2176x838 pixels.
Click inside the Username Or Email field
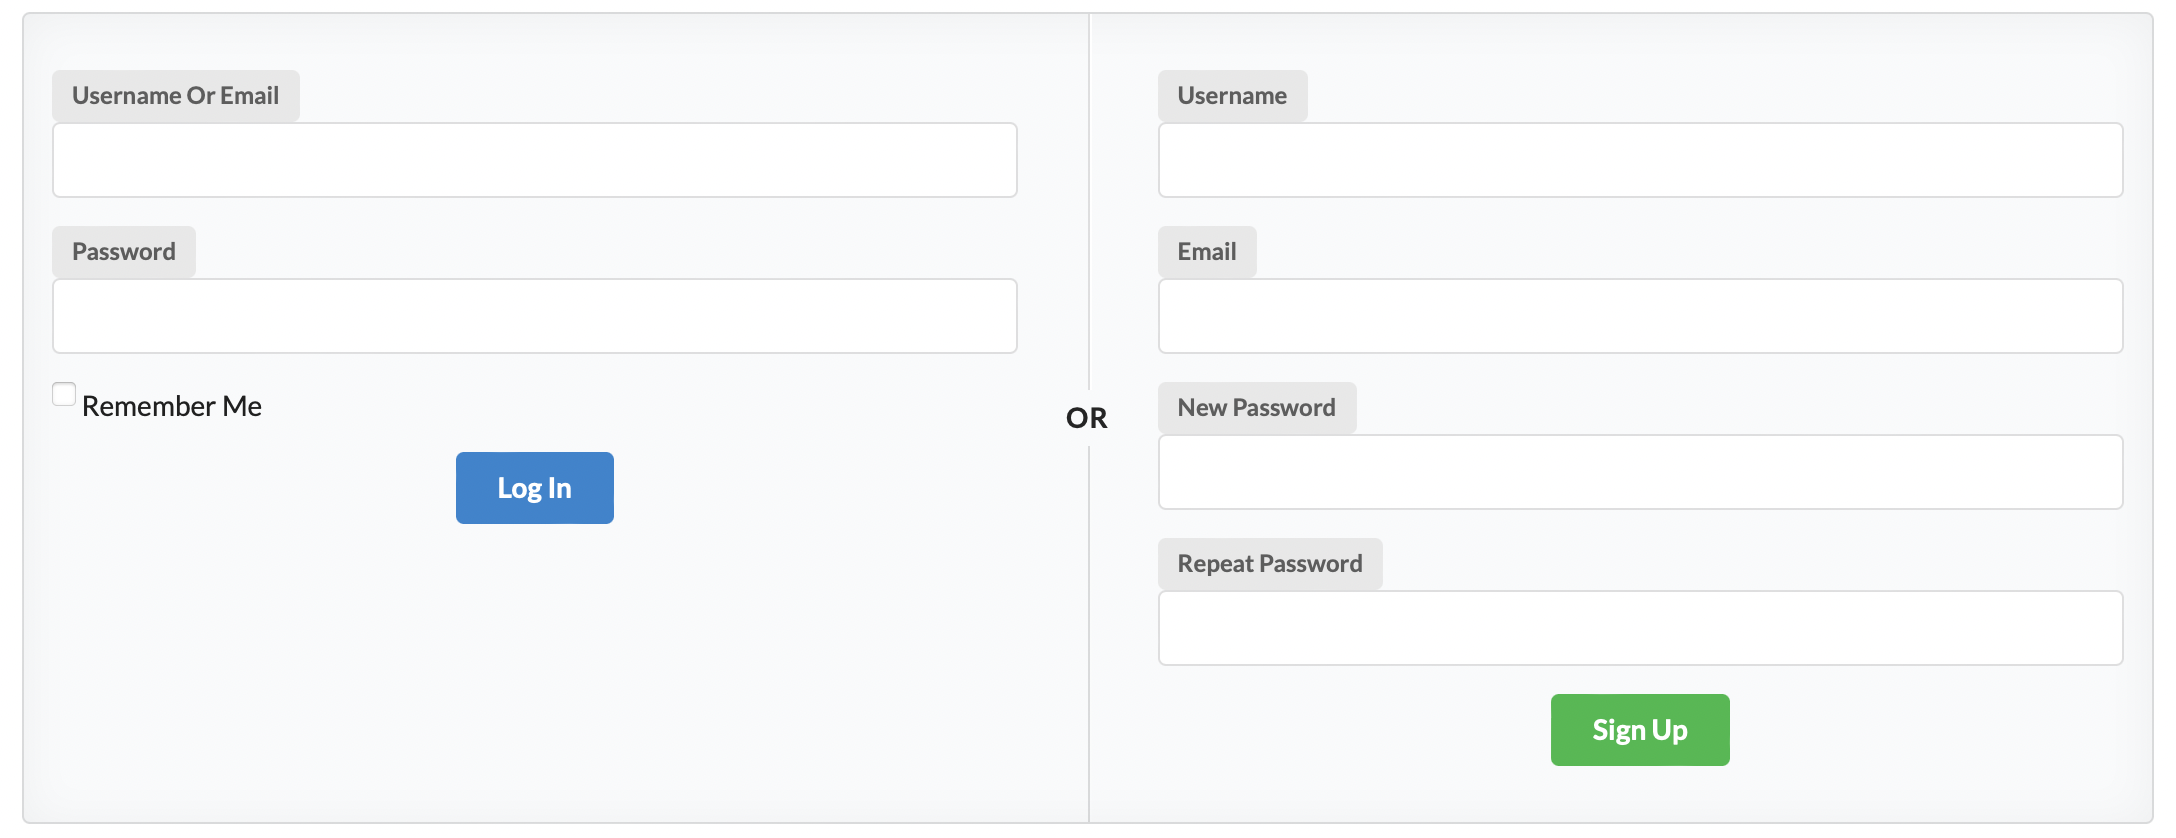[x=534, y=160]
